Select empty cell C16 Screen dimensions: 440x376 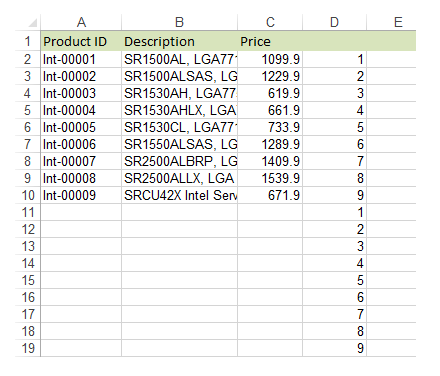click(x=270, y=297)
